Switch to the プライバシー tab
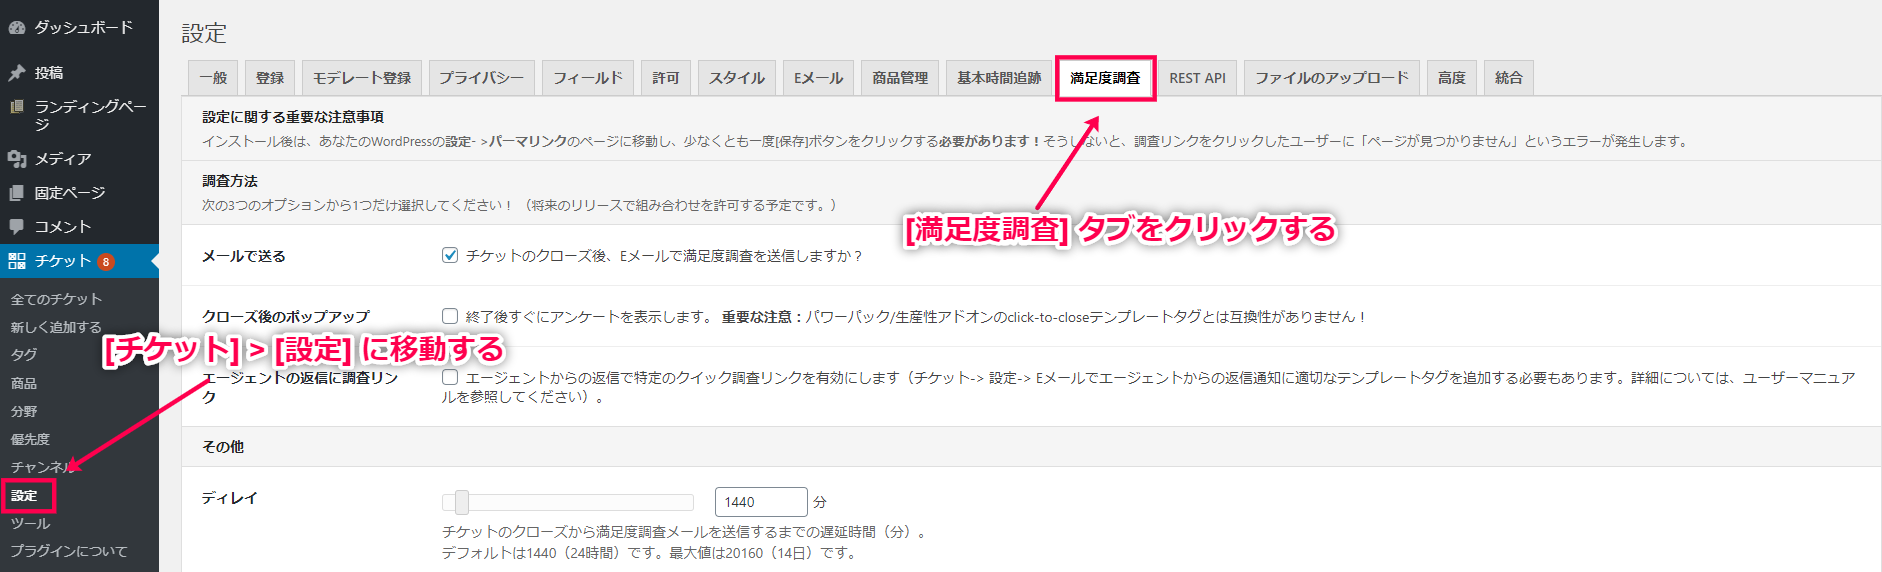Screen dimensions: 1882x572 coord(481,78)
